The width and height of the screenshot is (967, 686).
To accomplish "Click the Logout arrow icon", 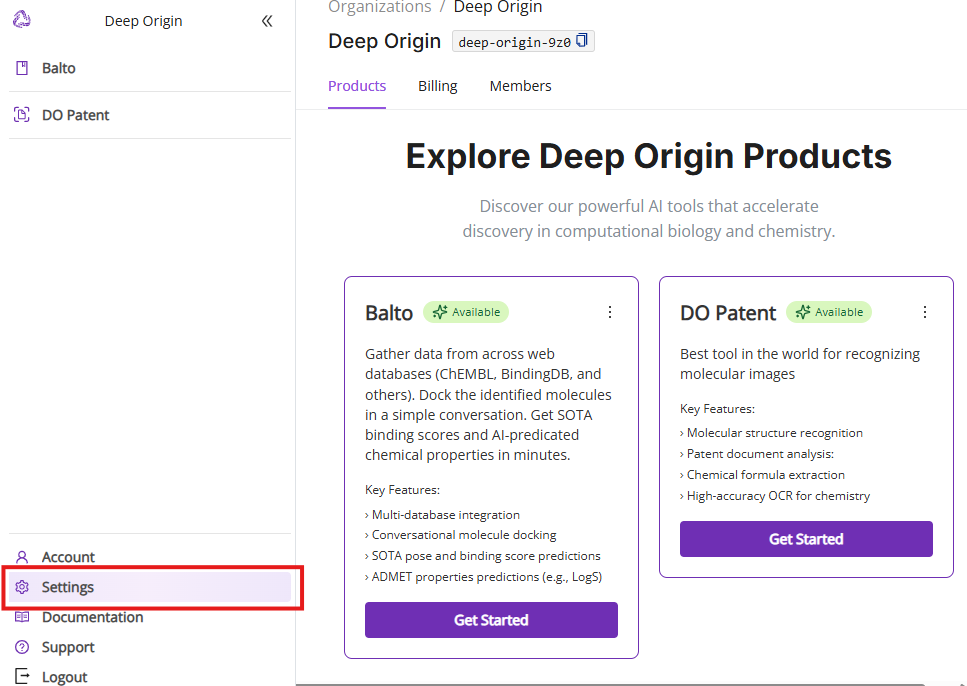I will 22,677.
